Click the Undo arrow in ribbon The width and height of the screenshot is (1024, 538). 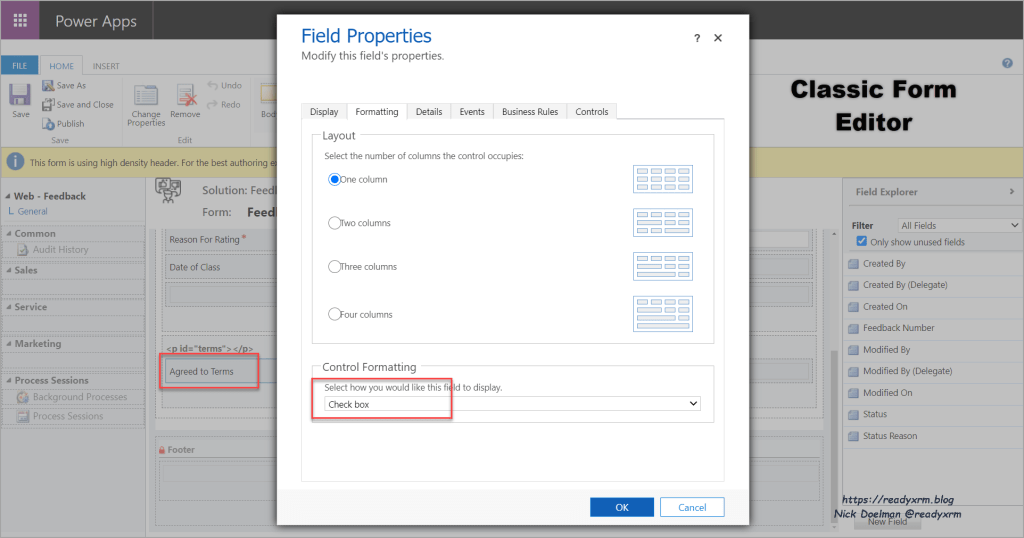point(212,86)
